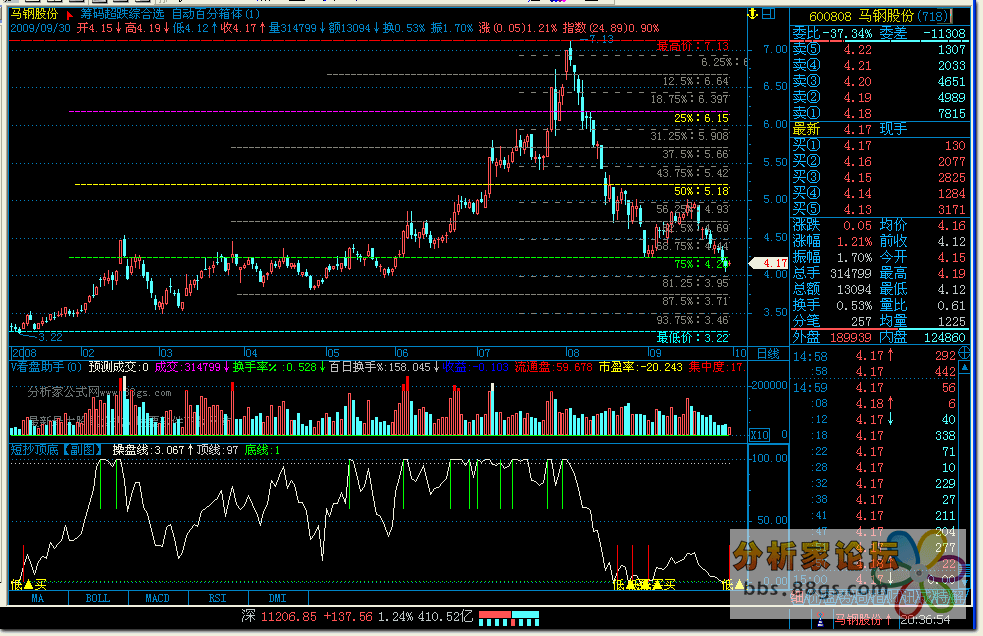Click the V看盘助手(0) sub-chart title
983x636 pixels.
pyautogui.click(x=46, y=367)
